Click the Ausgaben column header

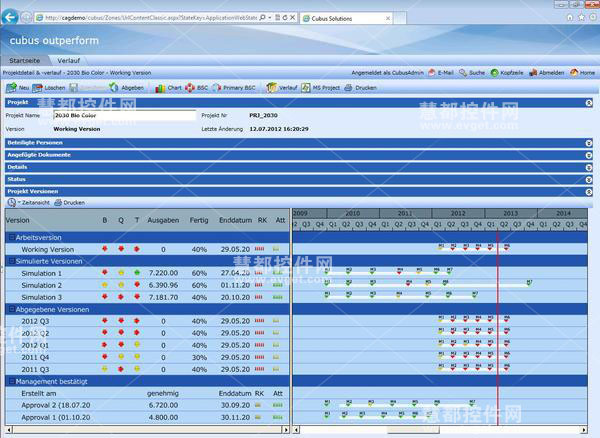point(163,220)
